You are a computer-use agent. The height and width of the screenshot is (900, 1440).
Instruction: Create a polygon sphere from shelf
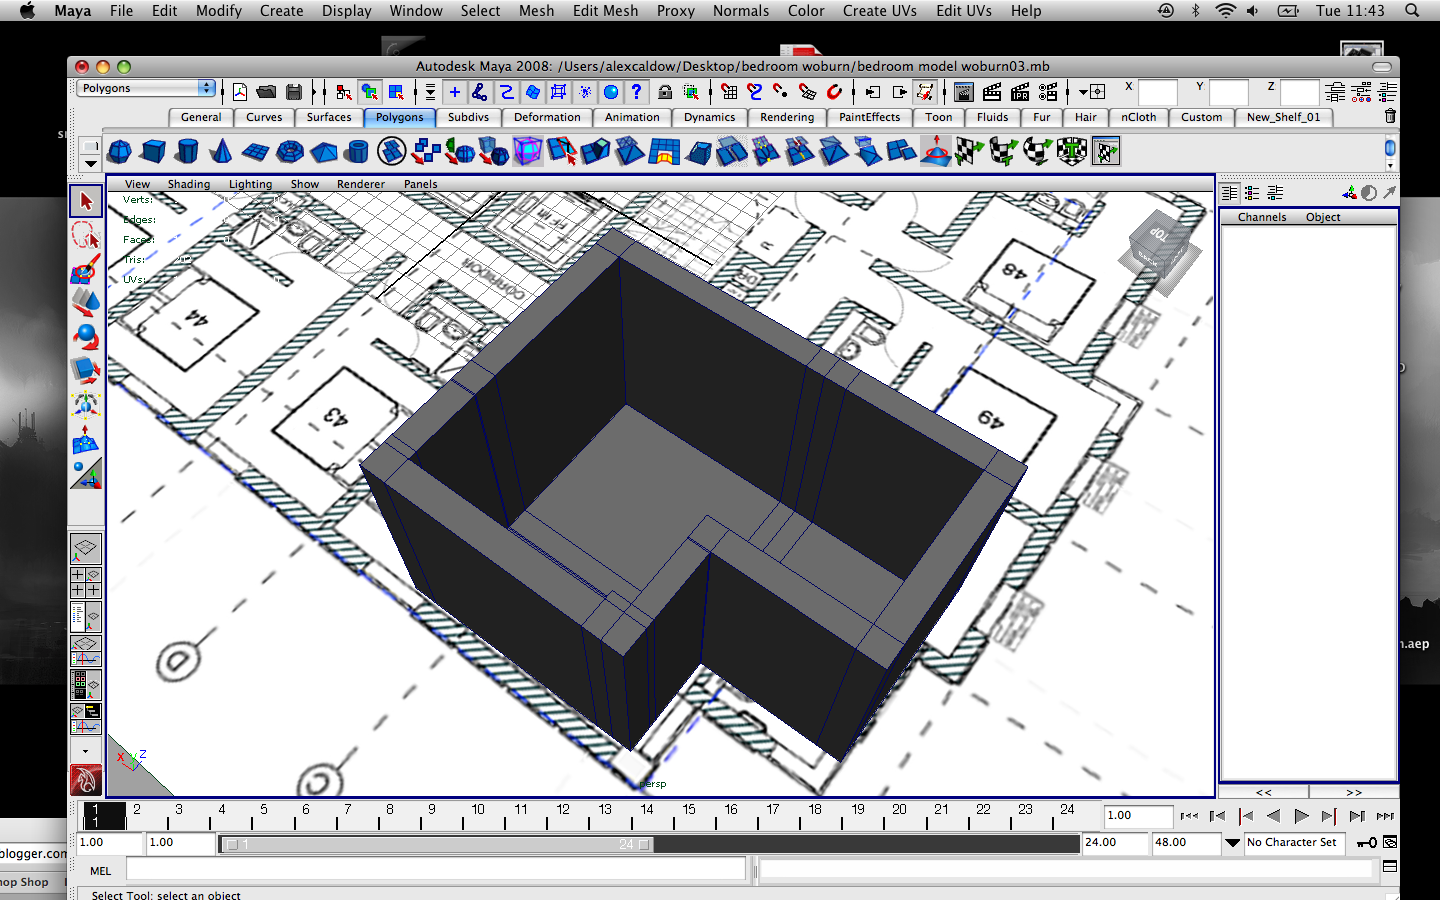119,152
